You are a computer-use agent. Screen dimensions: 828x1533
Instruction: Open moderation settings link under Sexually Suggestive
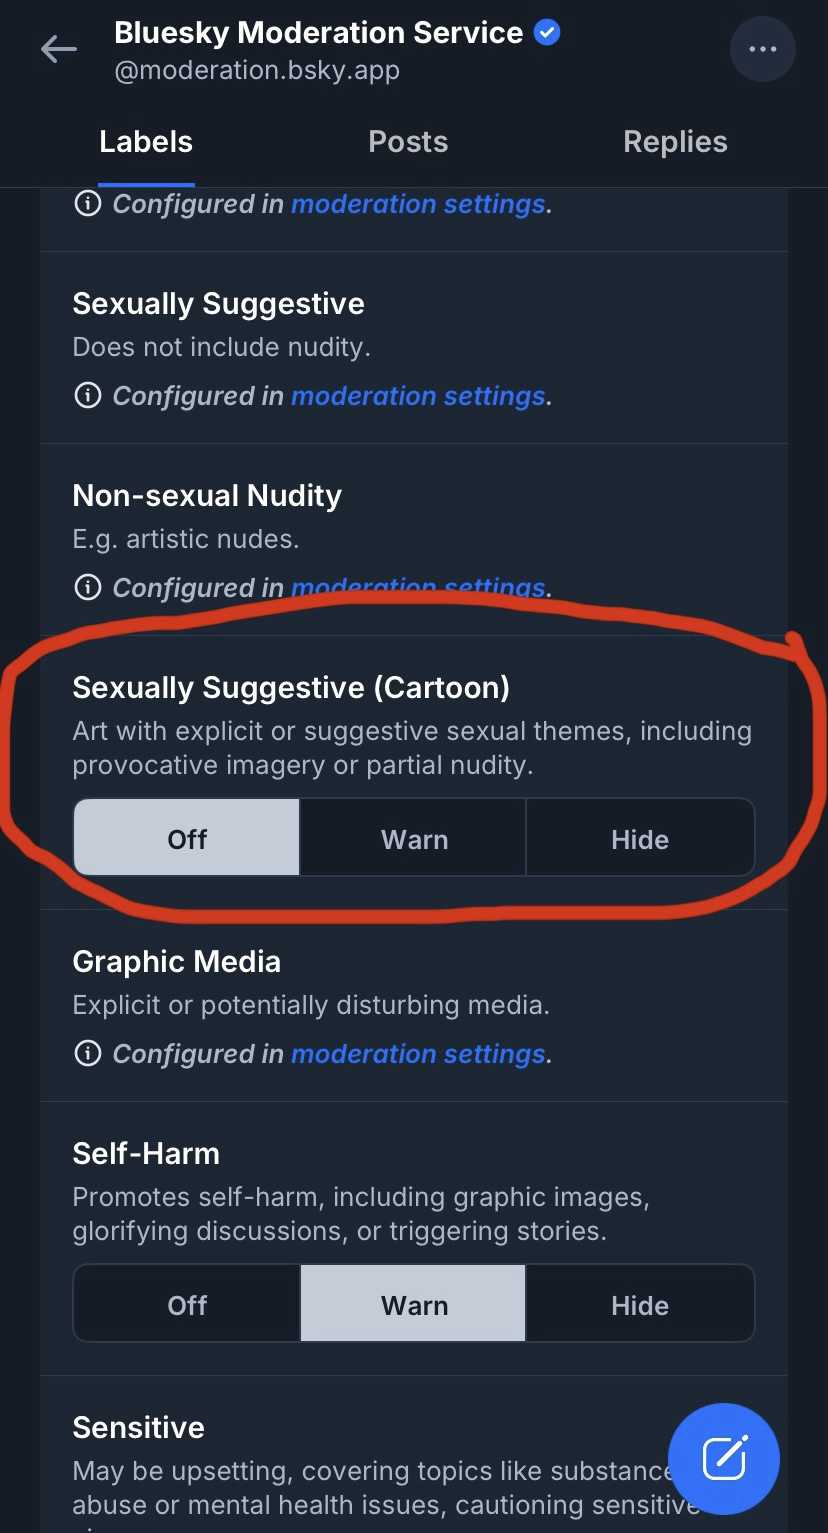[x=418, y=396]
